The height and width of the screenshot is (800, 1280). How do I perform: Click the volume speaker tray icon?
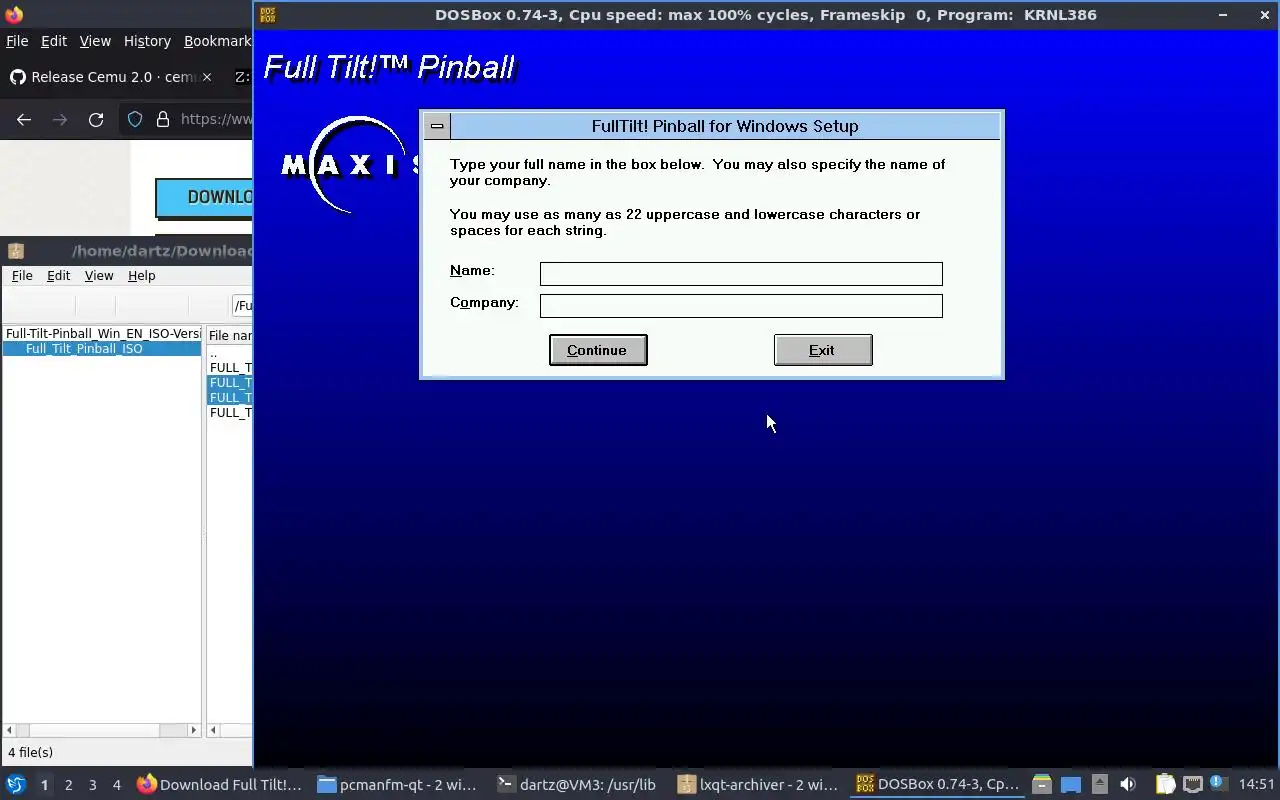click(1128, 785)
